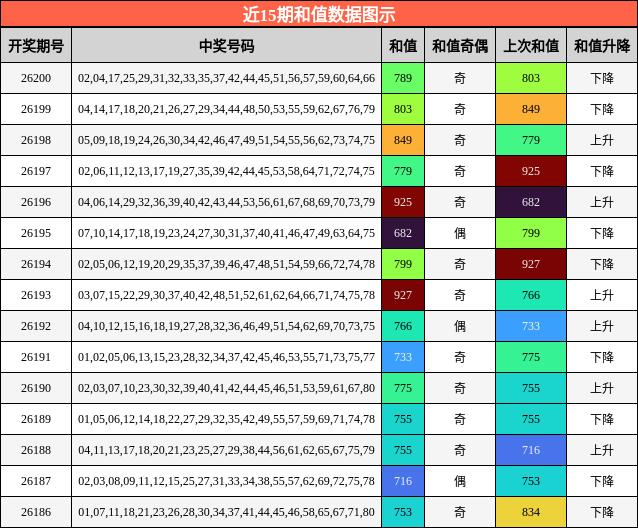Screen dimensions: 638x528
Task: Click the 上升 trend cell in row 26188
Action: (602, 450)
